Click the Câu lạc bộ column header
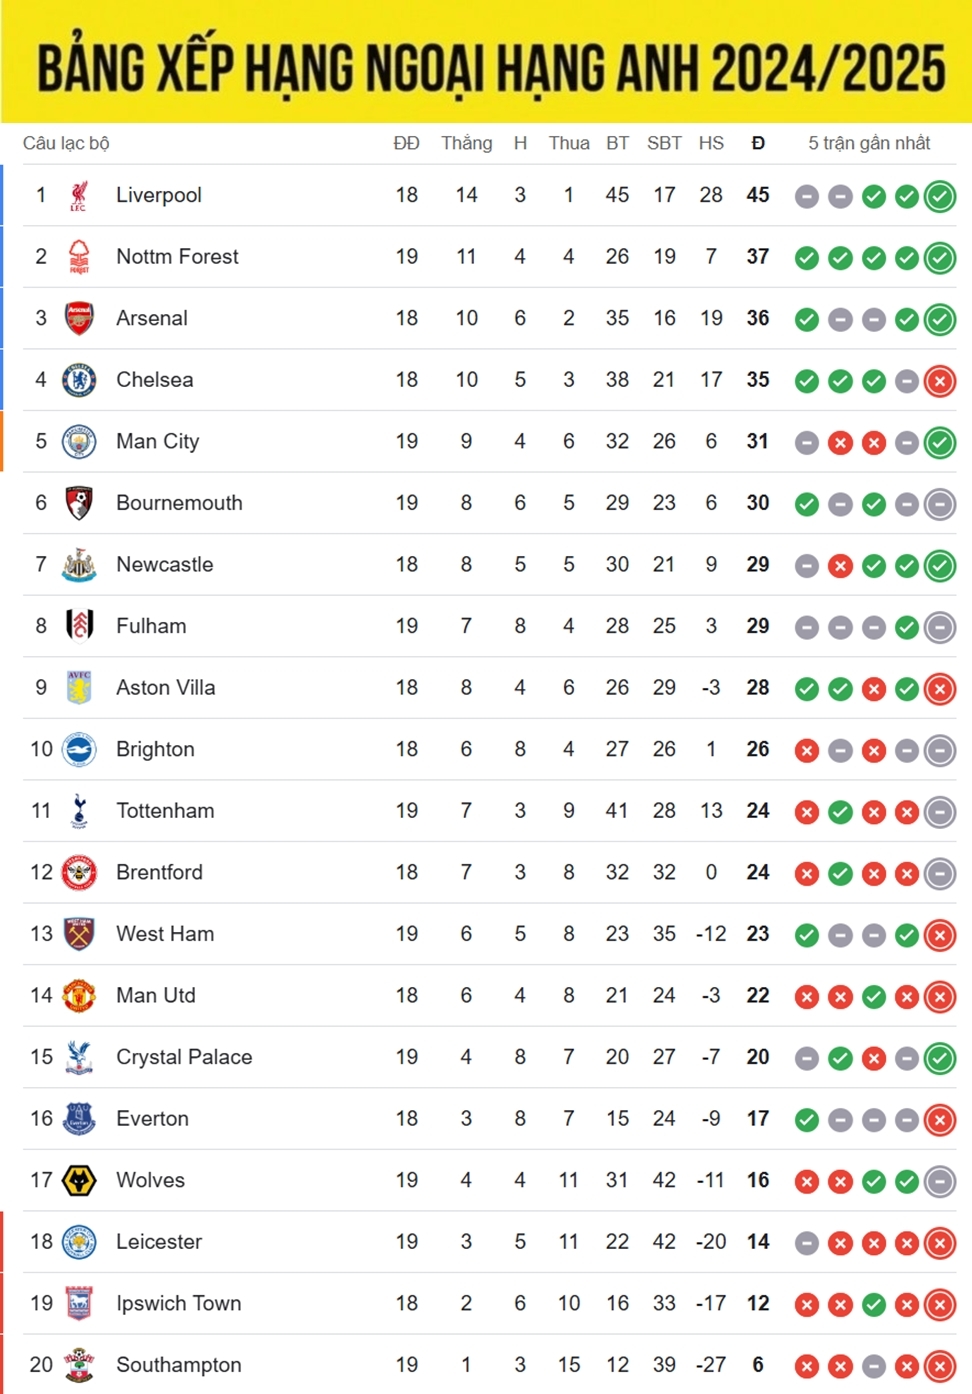The image size is (972, 1394). pos(66,143)
